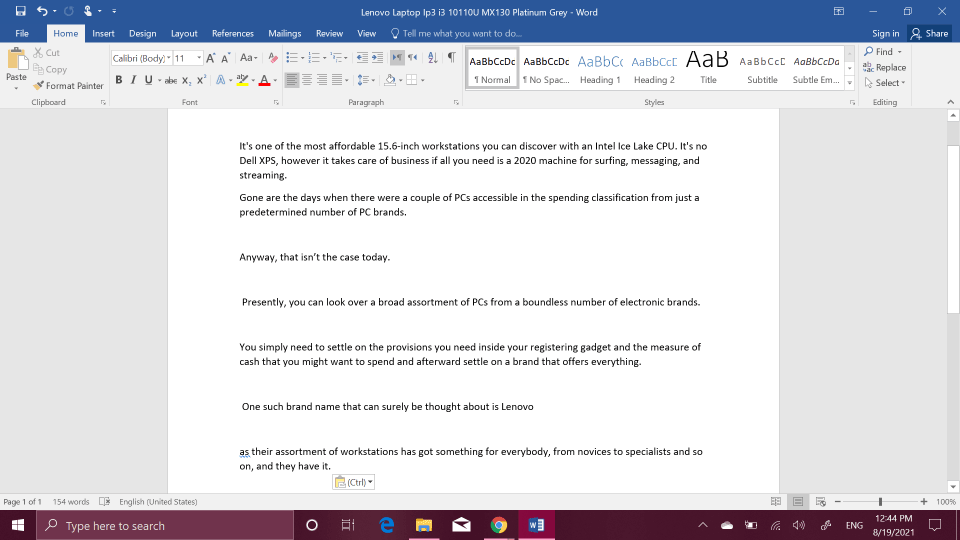Toggle right-to-left text direction
960x540 pixels.
[x=413, y=58]
